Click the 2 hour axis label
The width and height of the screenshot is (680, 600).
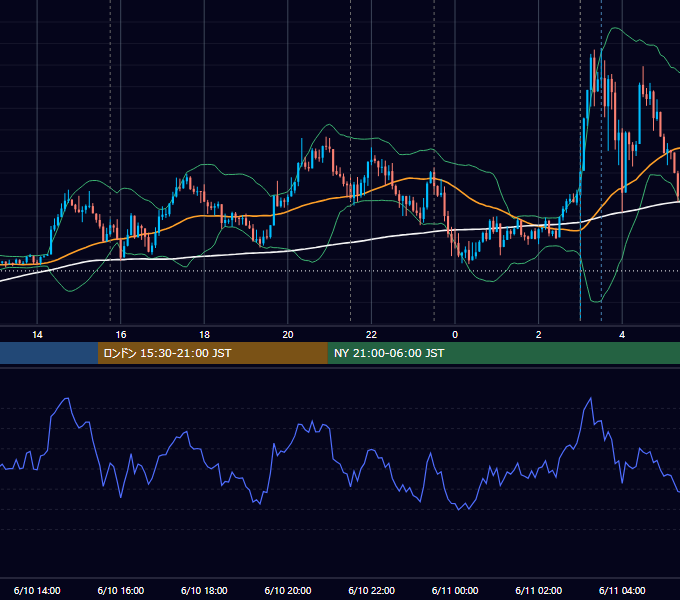click(x=539, y=335)
